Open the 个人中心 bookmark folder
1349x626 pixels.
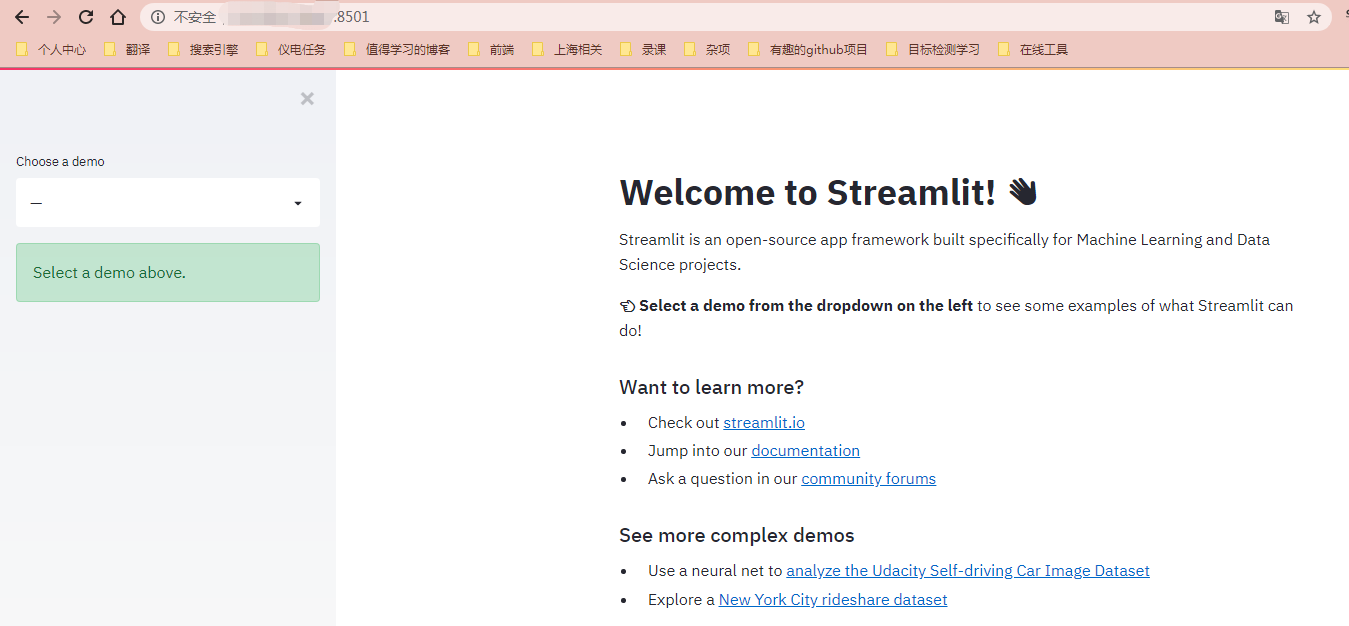point(57,48)
